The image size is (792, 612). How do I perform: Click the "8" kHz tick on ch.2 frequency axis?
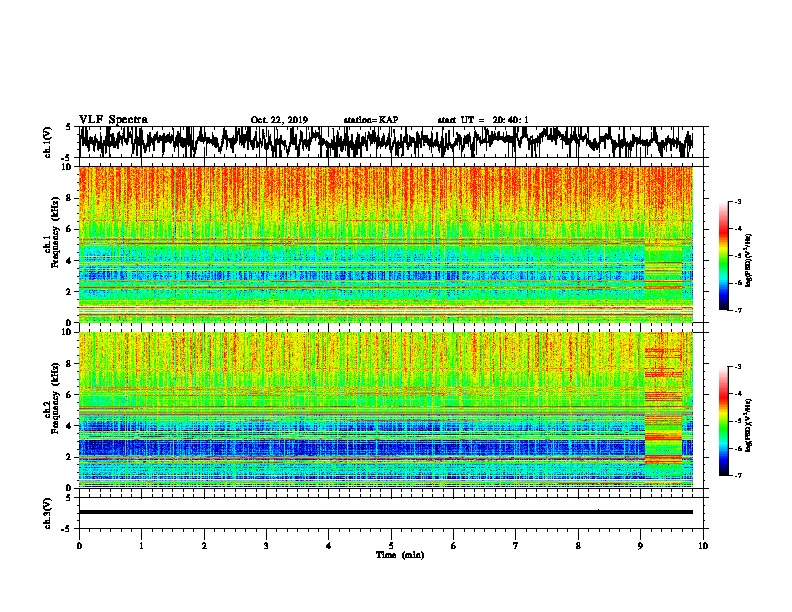(69, 364)
